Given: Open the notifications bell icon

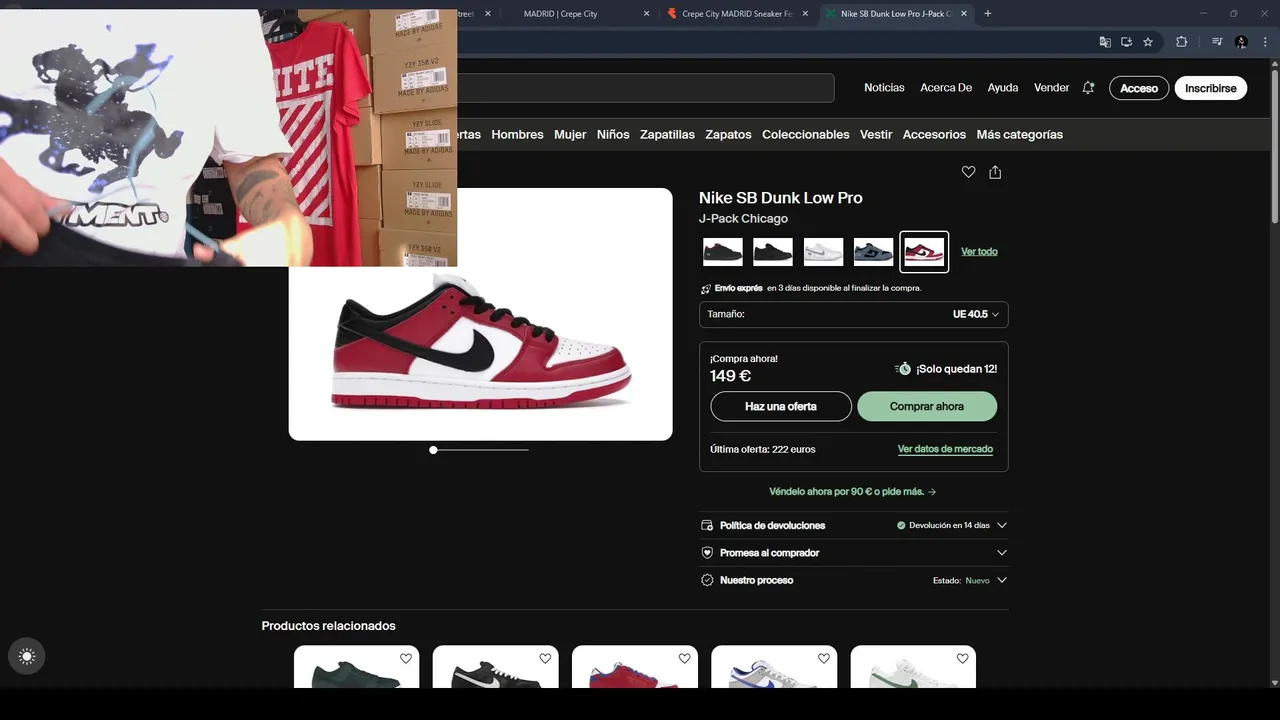Looking at the screenshot, I should (x=1088, y=88).
